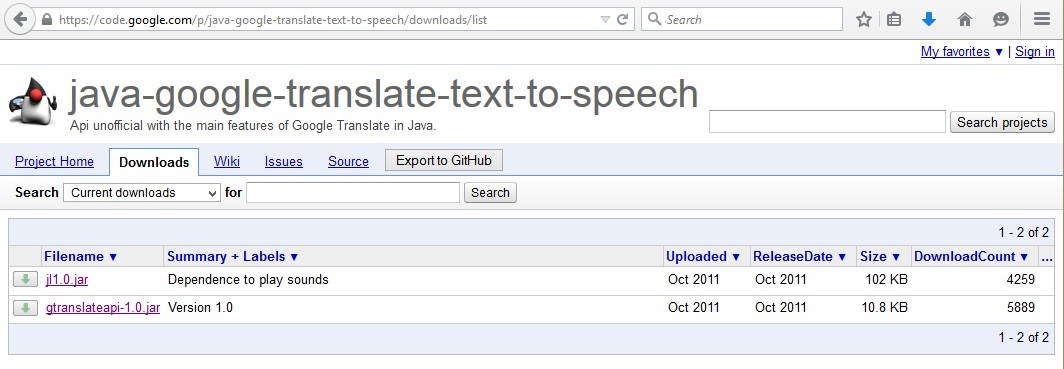Open the chat smiley icon in toolbar
The width and height of the screenshot is (1064, 369).
pyautogui.click(x=1001, y=20)
